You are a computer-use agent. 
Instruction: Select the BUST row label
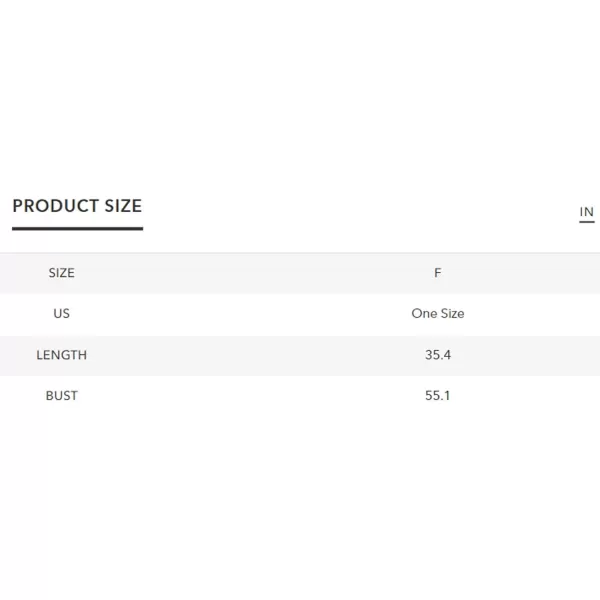62,395
